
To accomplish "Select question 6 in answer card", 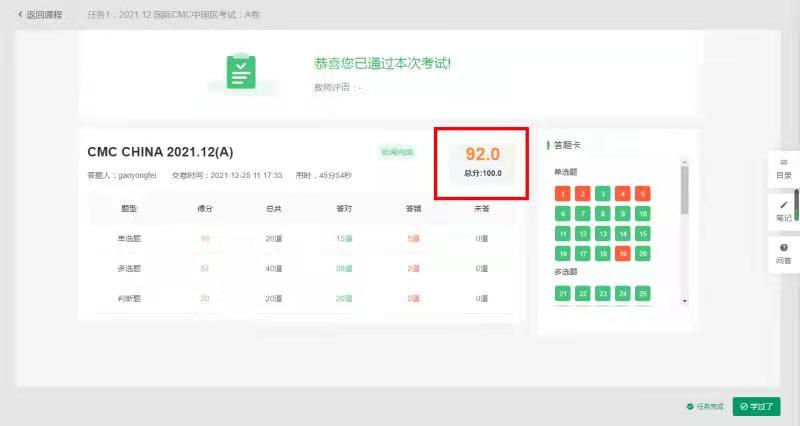I will point(563,214).
